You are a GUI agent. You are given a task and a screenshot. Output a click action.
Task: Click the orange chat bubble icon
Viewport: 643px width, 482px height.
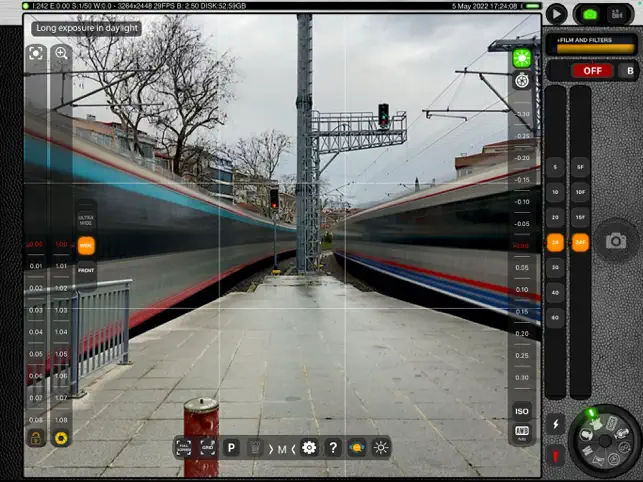[x=357, y=448]
